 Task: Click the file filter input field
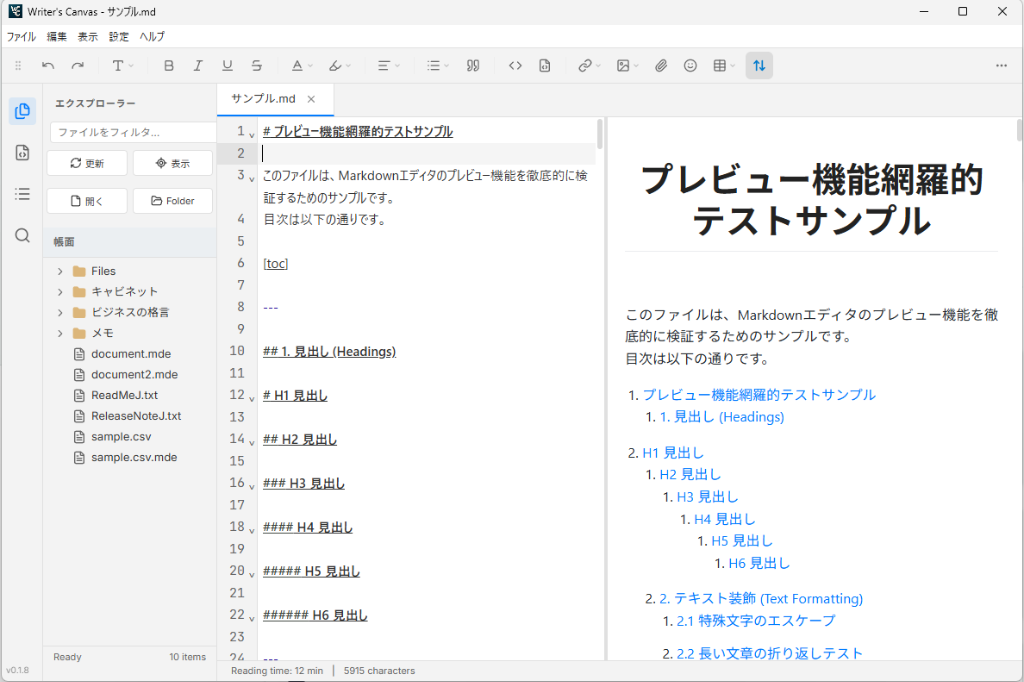pyautogui.click(x=133, y=132)
